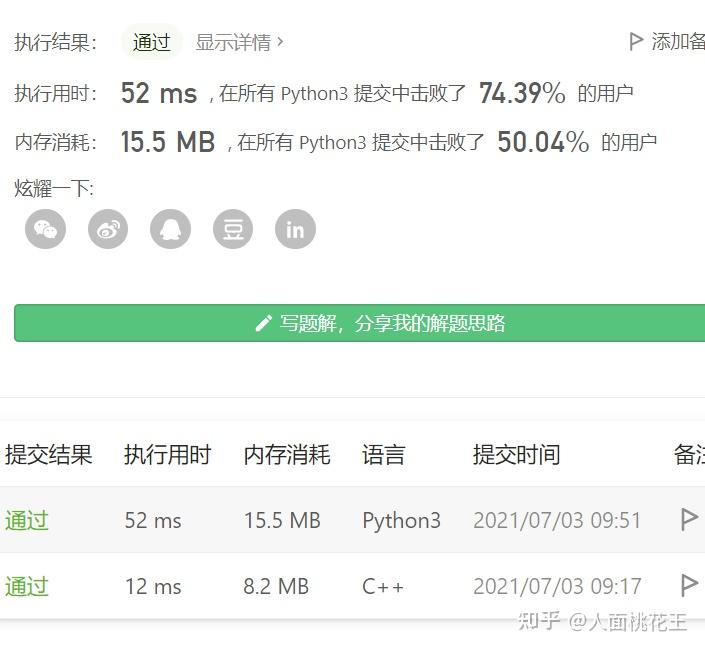
Task: Click the green 通过 status badge at top
Action: point(152,42)
